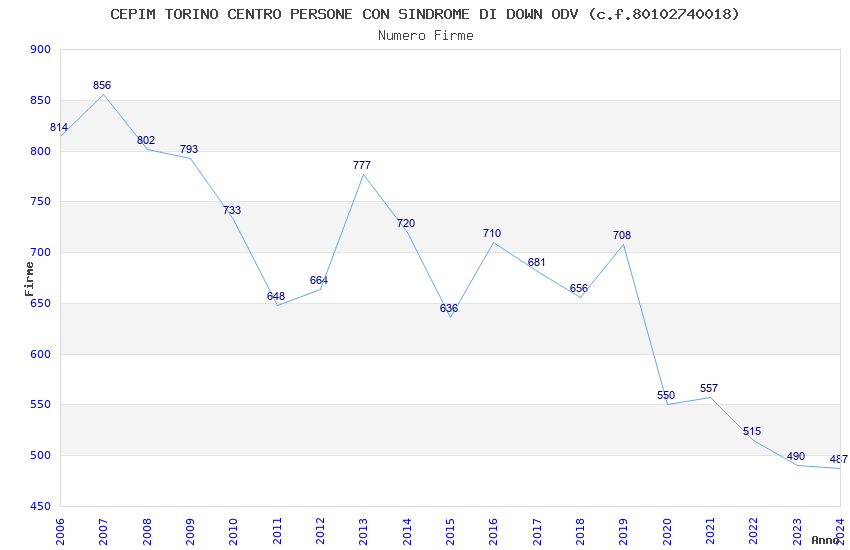This screenshot has height=550, width=850.
Task: Click the data label 777
Action: point(362,165)
